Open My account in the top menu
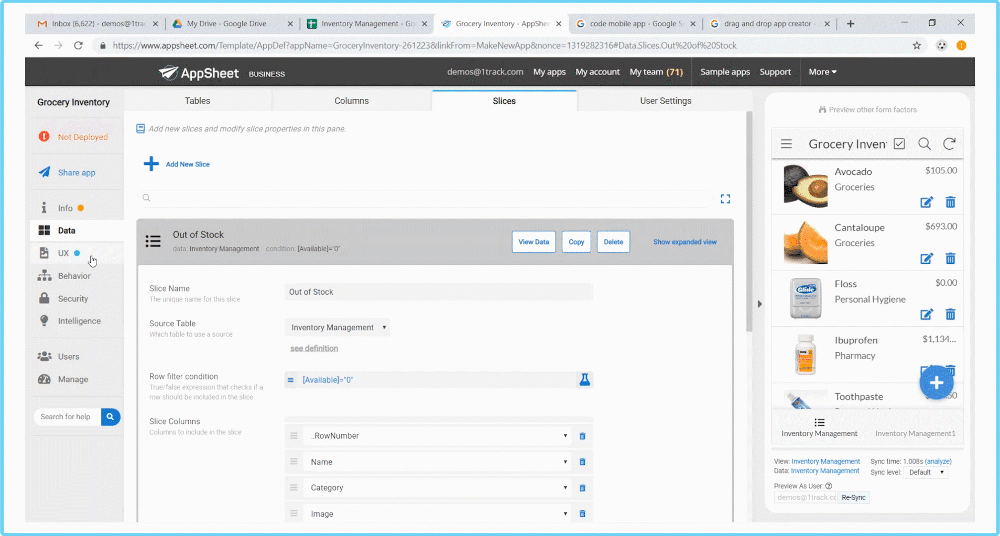The image size is (1000, 536). pos(598,72)
